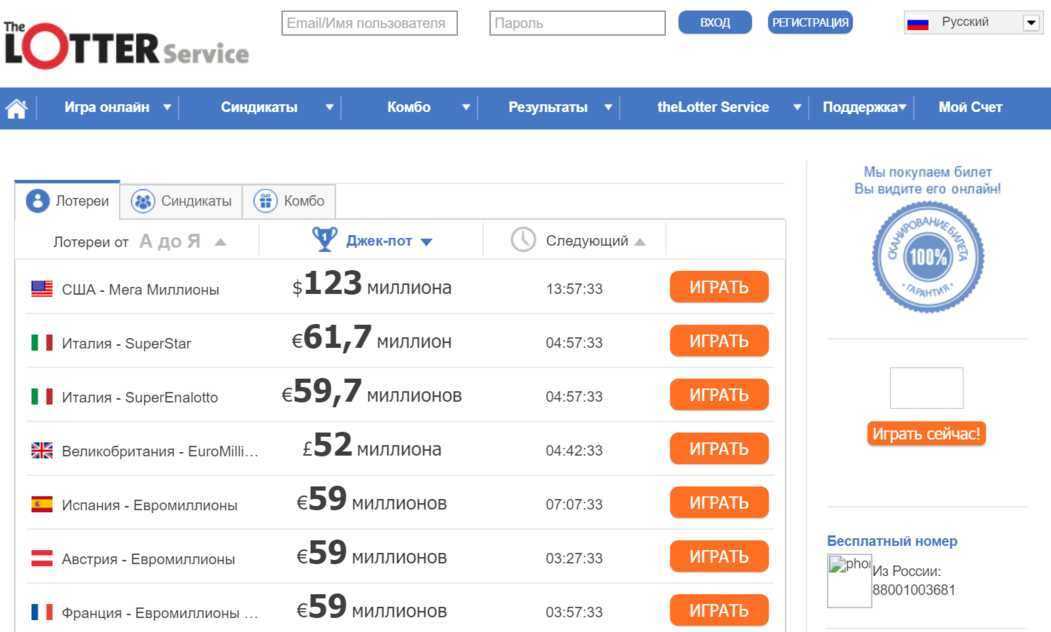The image size is (1051, 632).
Task: Open Игра онлайн in navigation bar
Action: coord(107,107)
